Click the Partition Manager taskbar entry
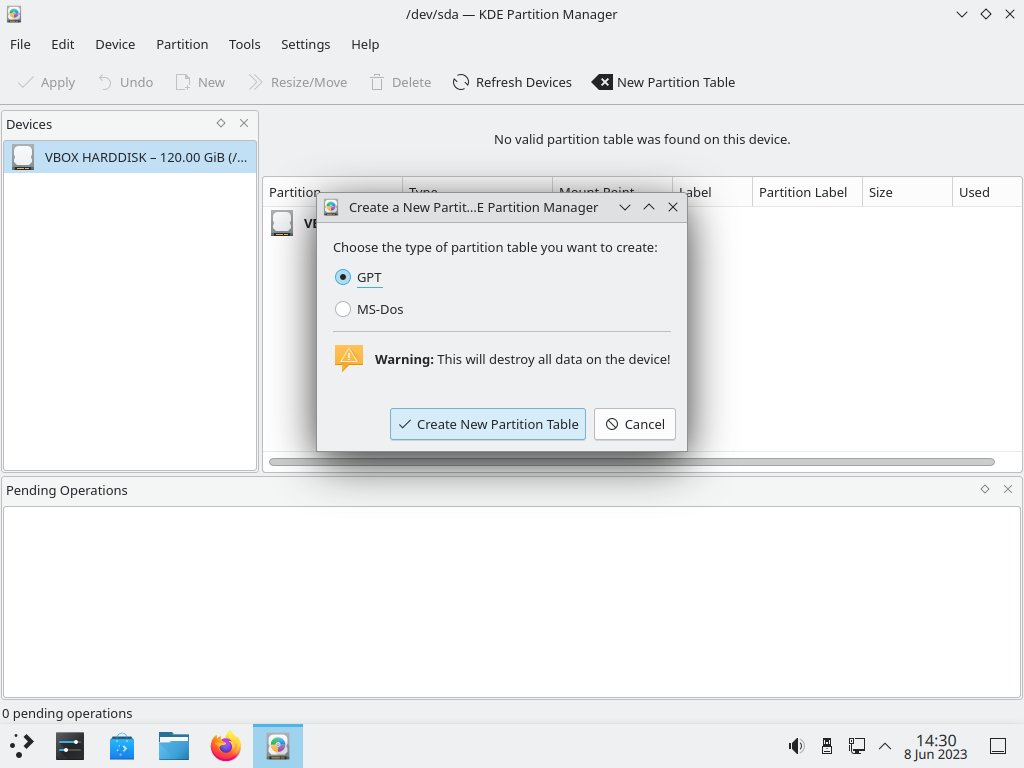Screen dimensions: 1024x768 pyautogui.click(x=278, y=746)
